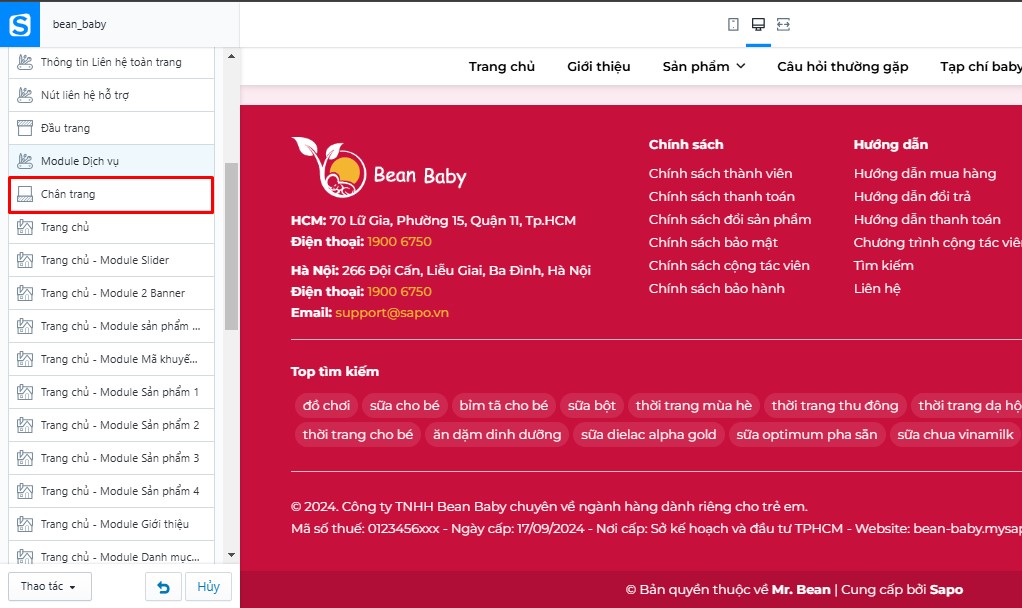The height and width of the screenshot is (608, 1022).
Task: Click the bean_baby theme name
Action: [80, 24]
